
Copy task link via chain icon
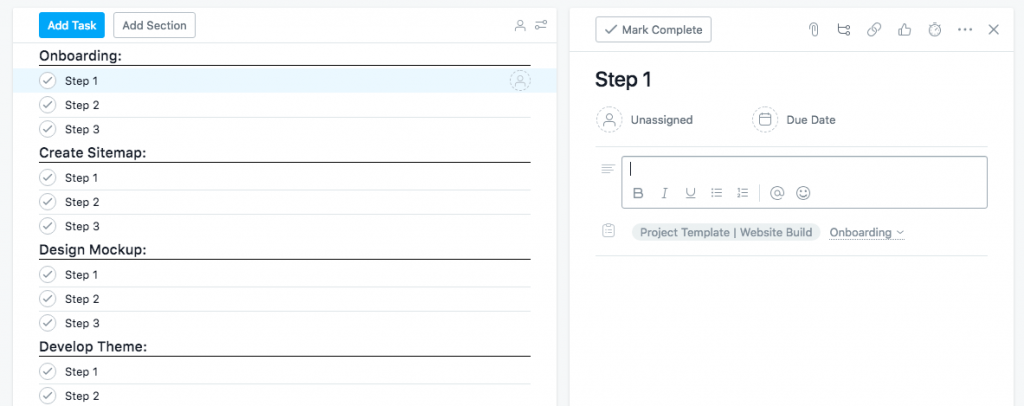[874, 30]
